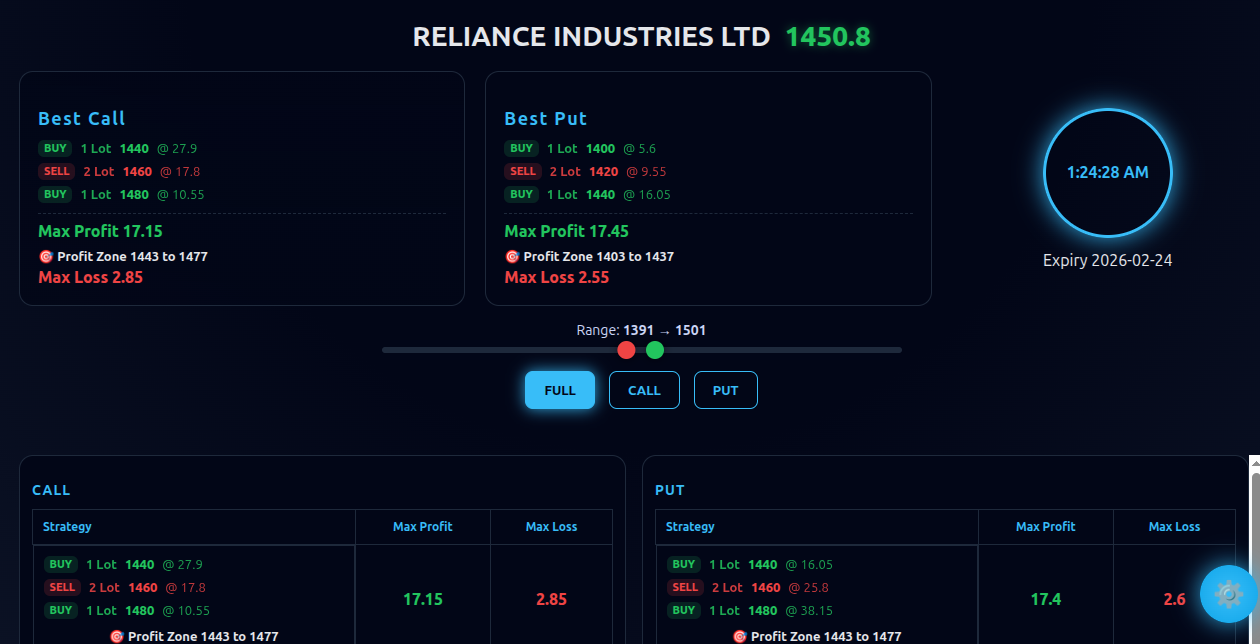Click the Best Put card heading
This screenshot has height=644, width=1260.
coord(546,118)
